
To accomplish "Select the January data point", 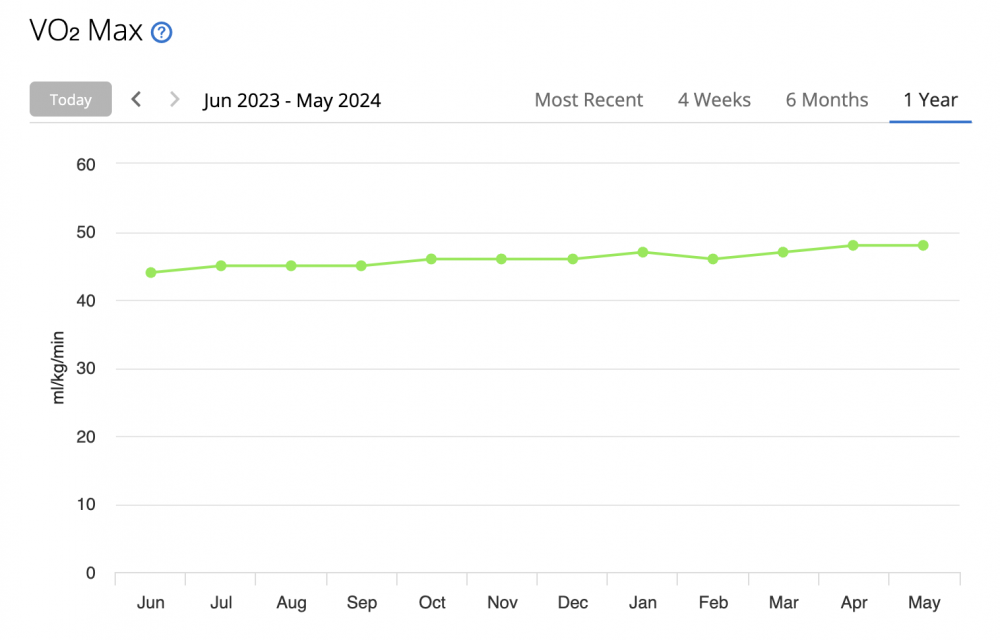I will point(643,252).
